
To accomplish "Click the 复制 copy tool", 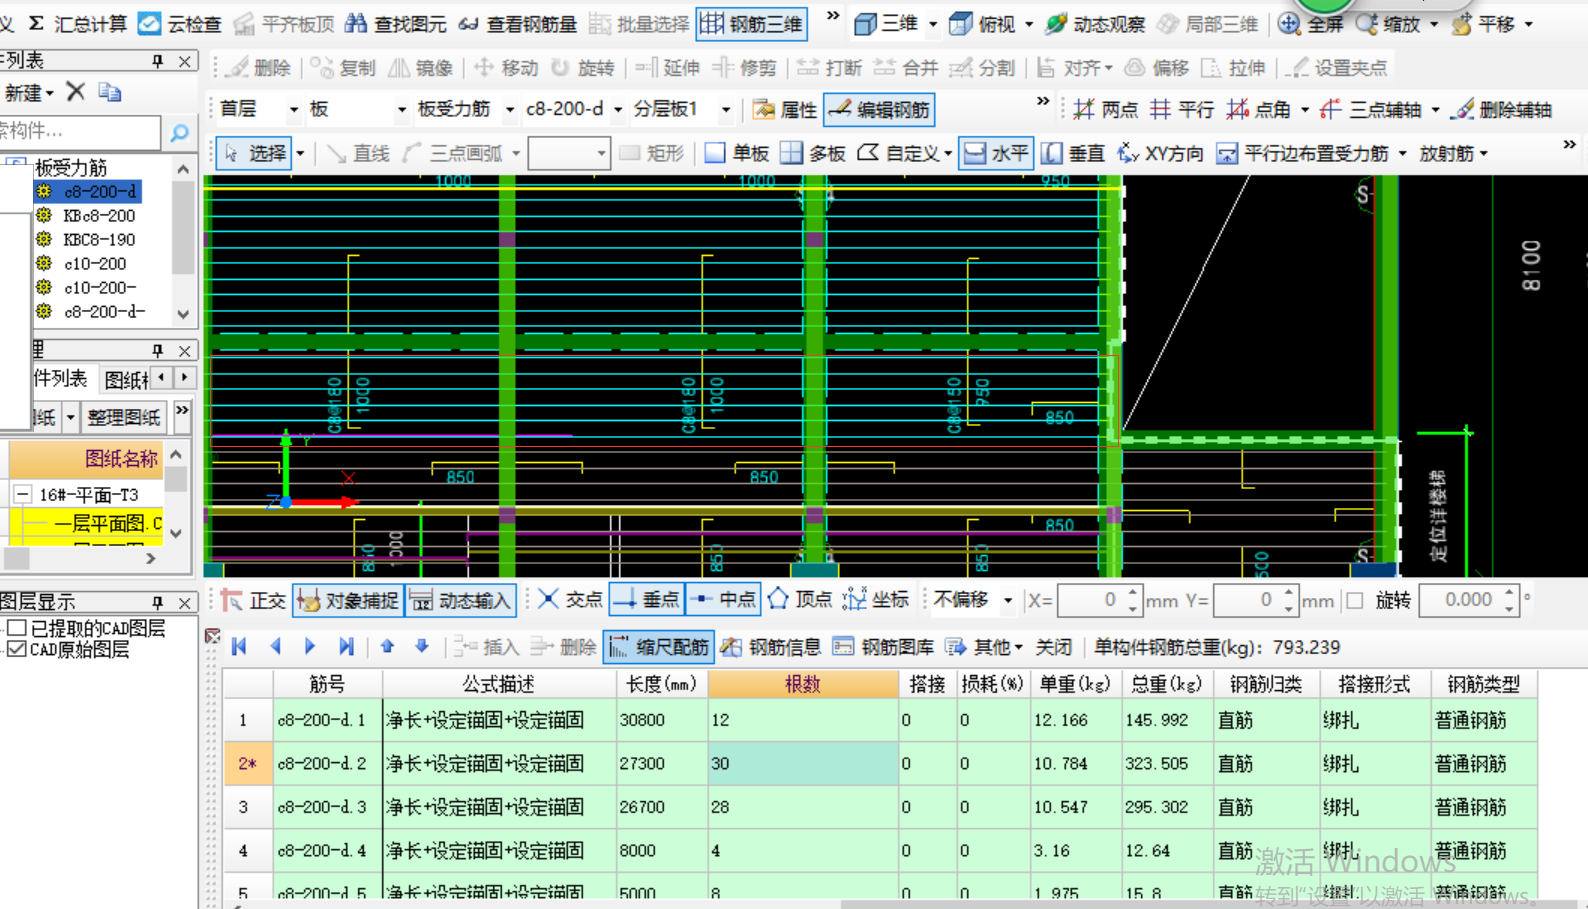I will pos(343,67).
